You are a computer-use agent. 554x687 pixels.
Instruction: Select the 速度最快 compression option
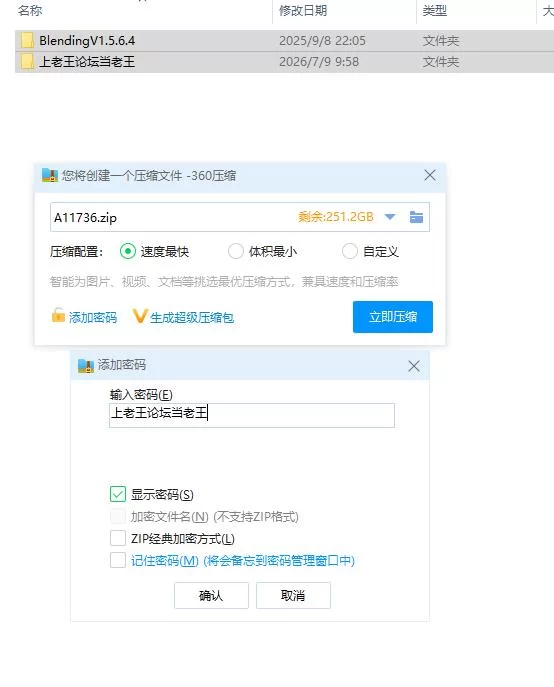tap(128, 251)
